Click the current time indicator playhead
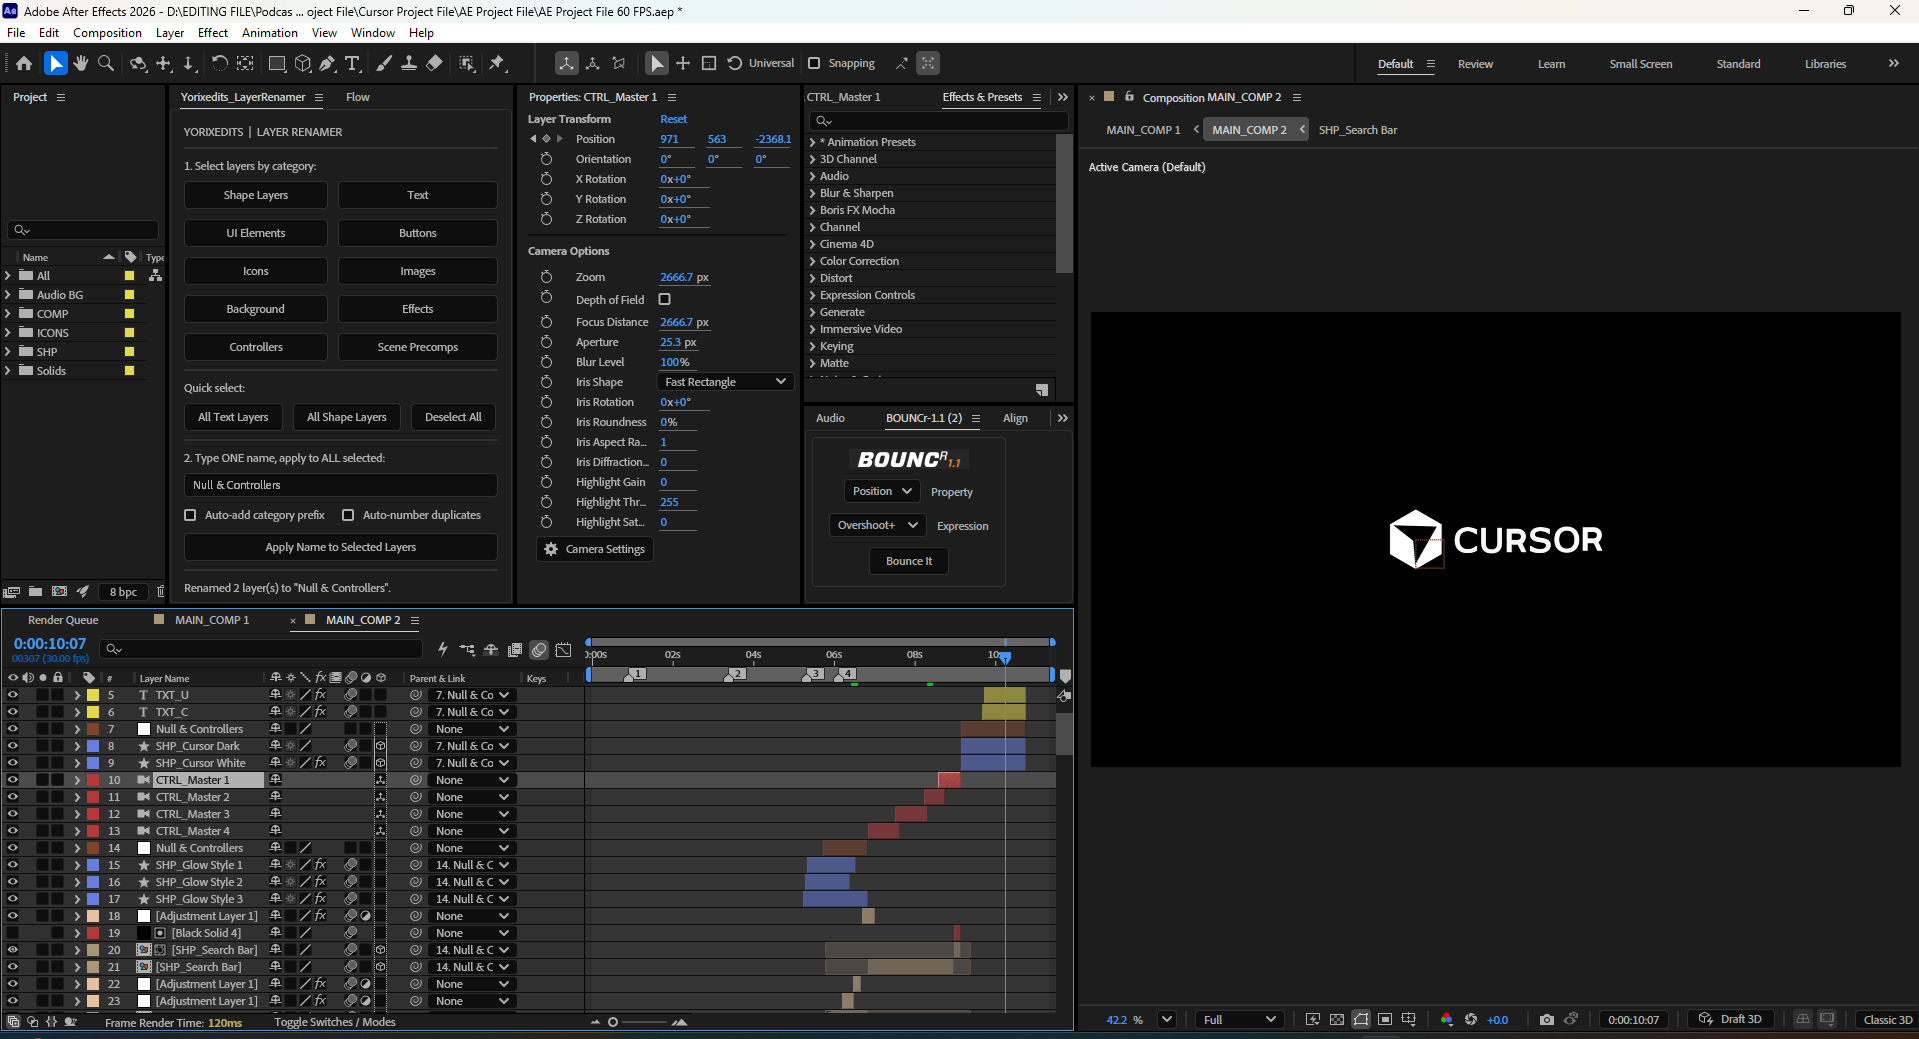The height and width of the screenshot is (1039, 1919). pyautogui.click(x=1005, y=657)
